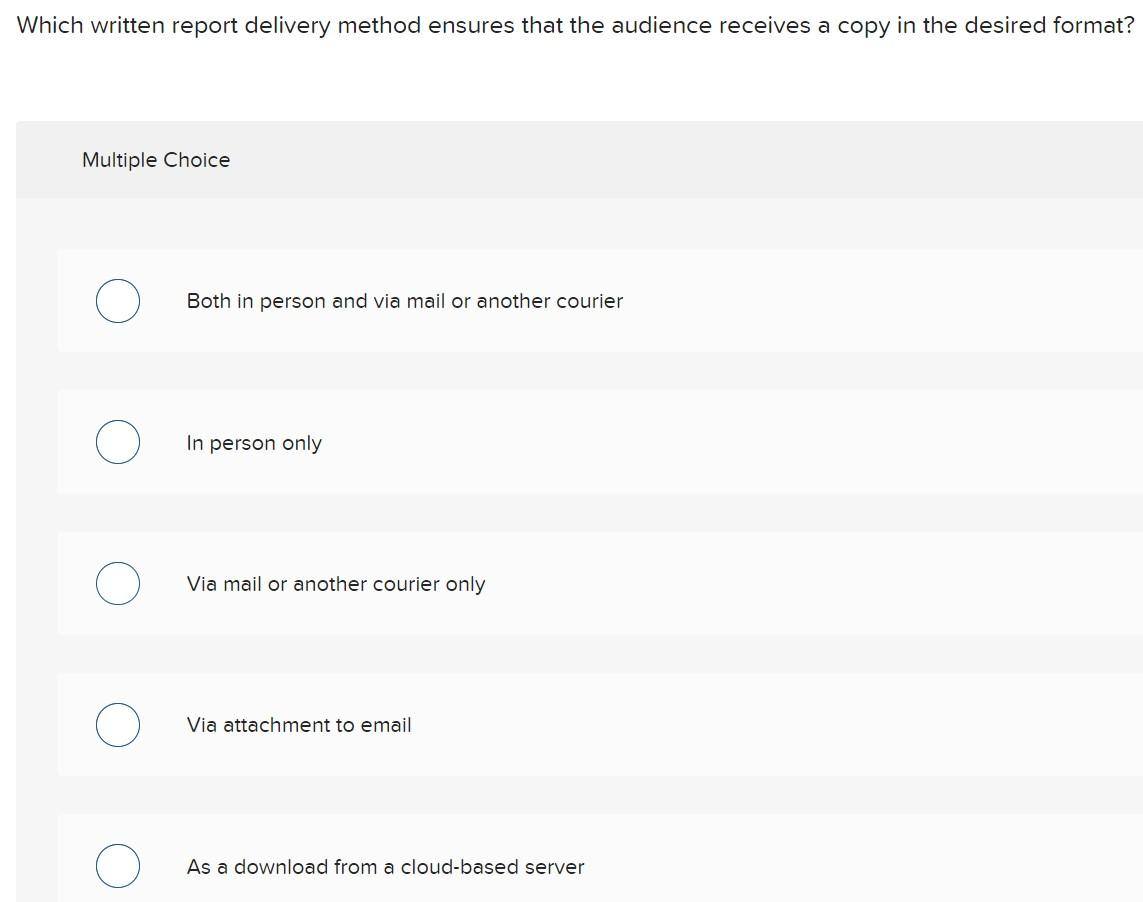The height and width of the screenshot is (902, 1143).
Task: Click the empty circle beside 'In person only'
Action: coord(117,442)
